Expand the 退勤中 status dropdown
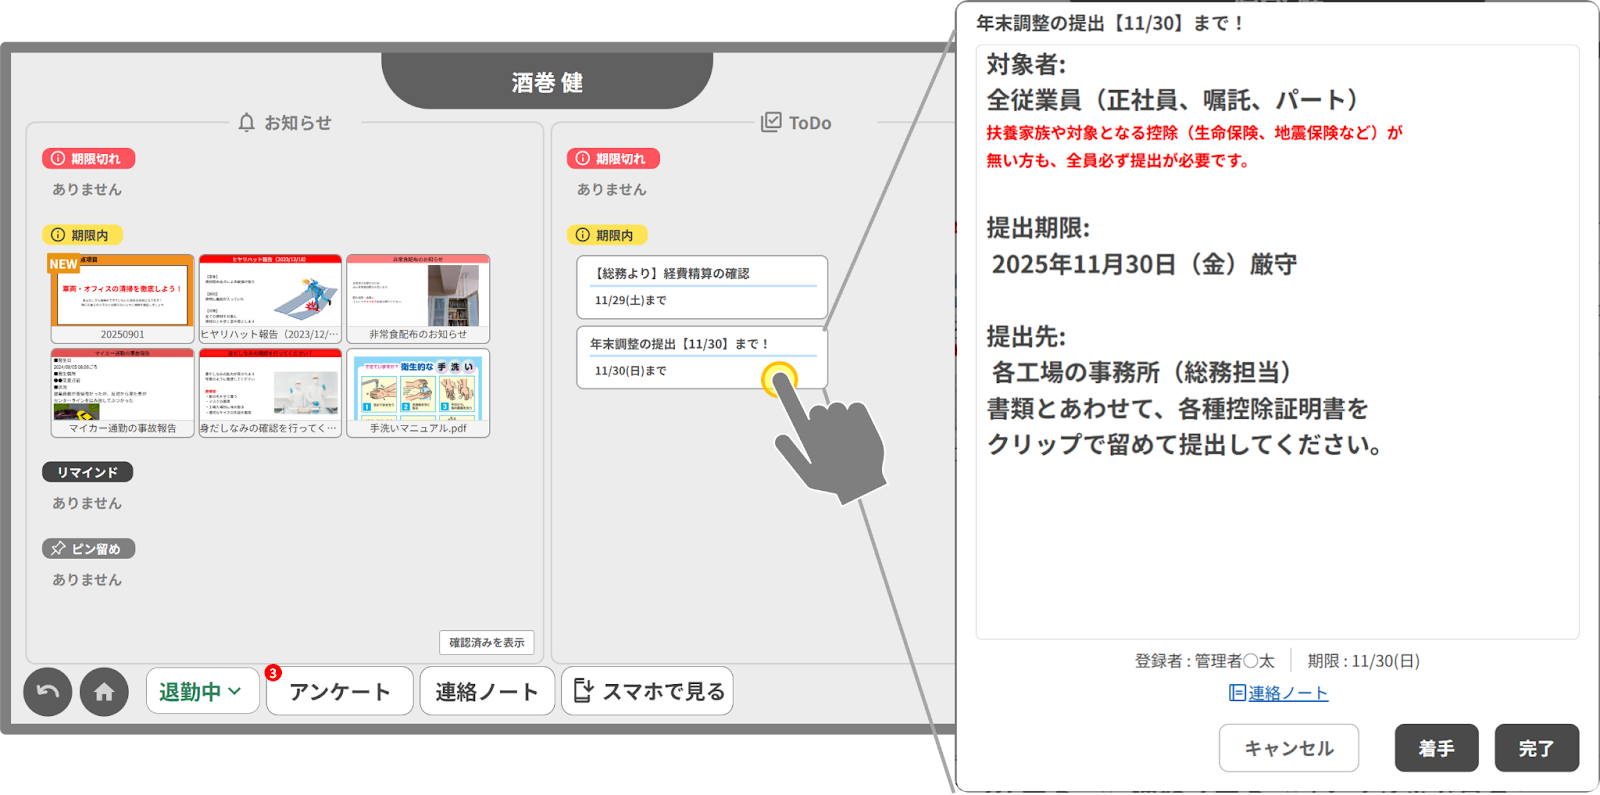This screenshot has height=795, width=1600. 202,691
